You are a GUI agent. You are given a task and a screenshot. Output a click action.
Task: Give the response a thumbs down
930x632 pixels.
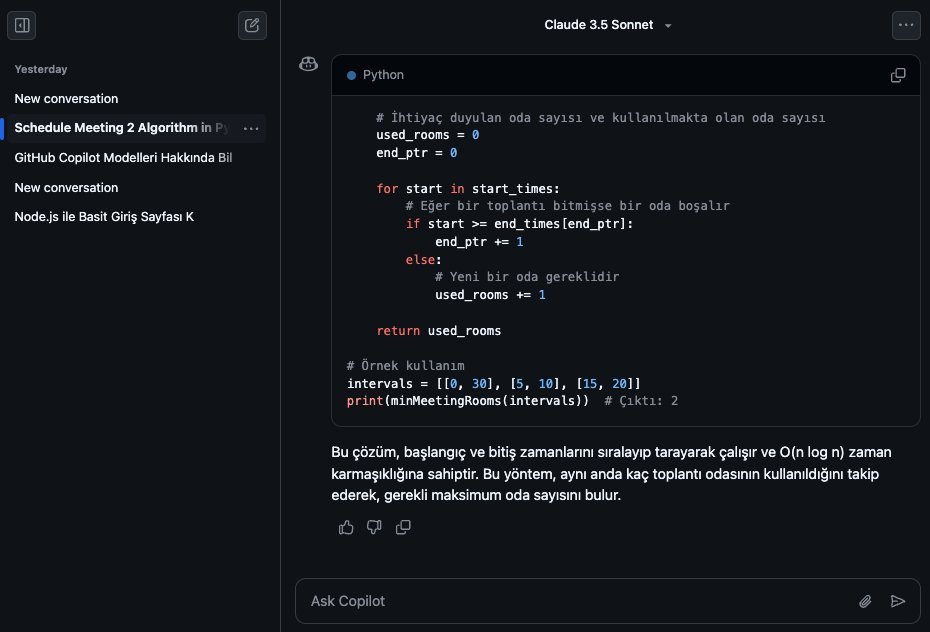pyautogui.click(x=374, y=527)
